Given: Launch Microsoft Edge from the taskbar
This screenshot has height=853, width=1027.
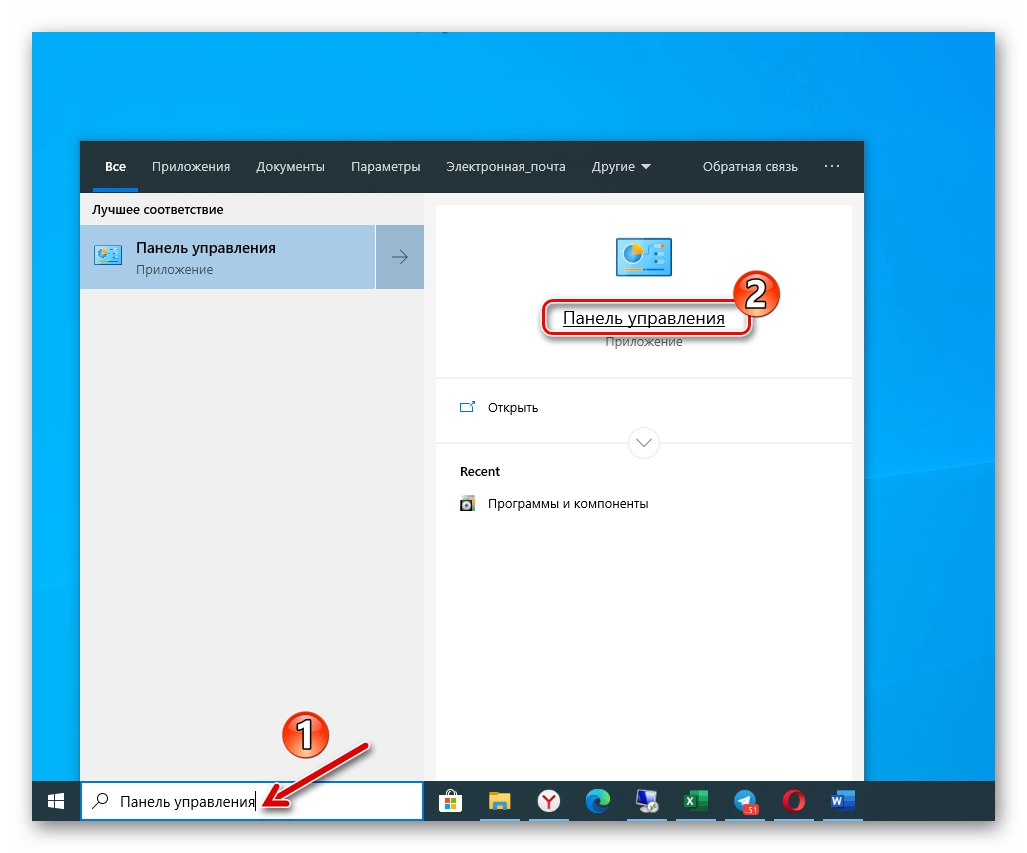Looking at the screenshot, I should pyautogui.click(x=597, y=801).
